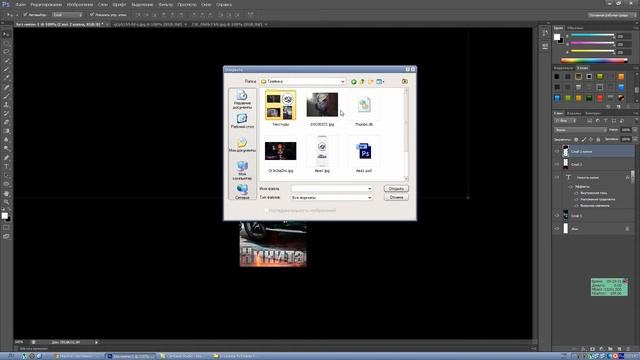
Task: Select the Move tool in the toolbox
Action: coord(6,34)
